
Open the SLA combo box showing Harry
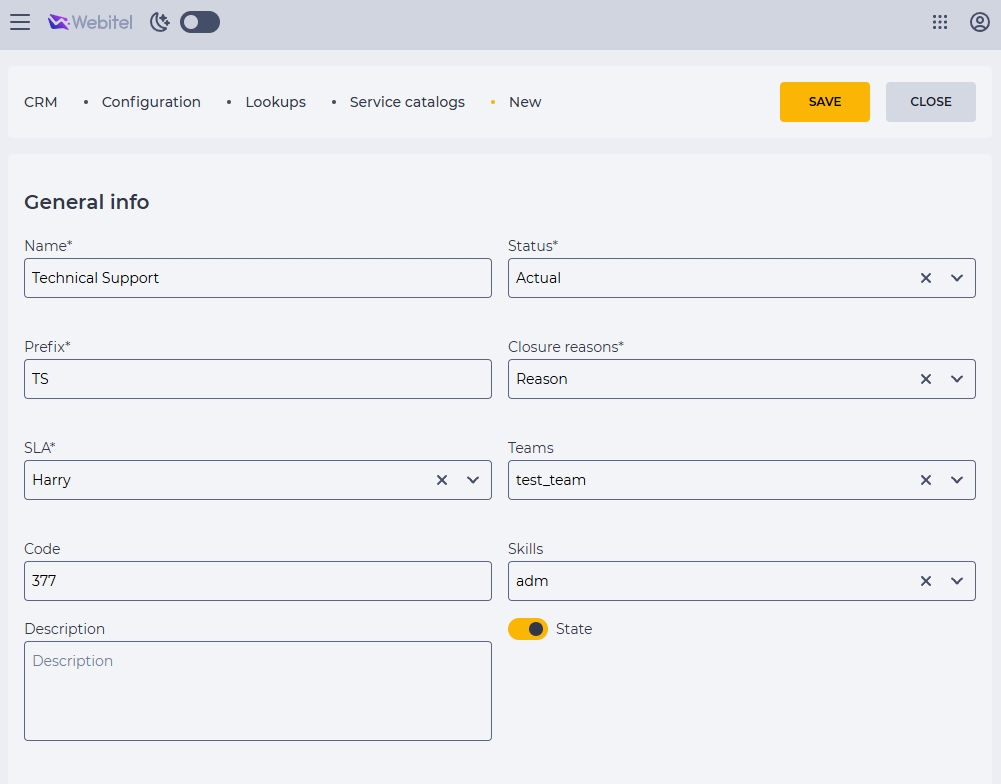click(x=258, y=479)
